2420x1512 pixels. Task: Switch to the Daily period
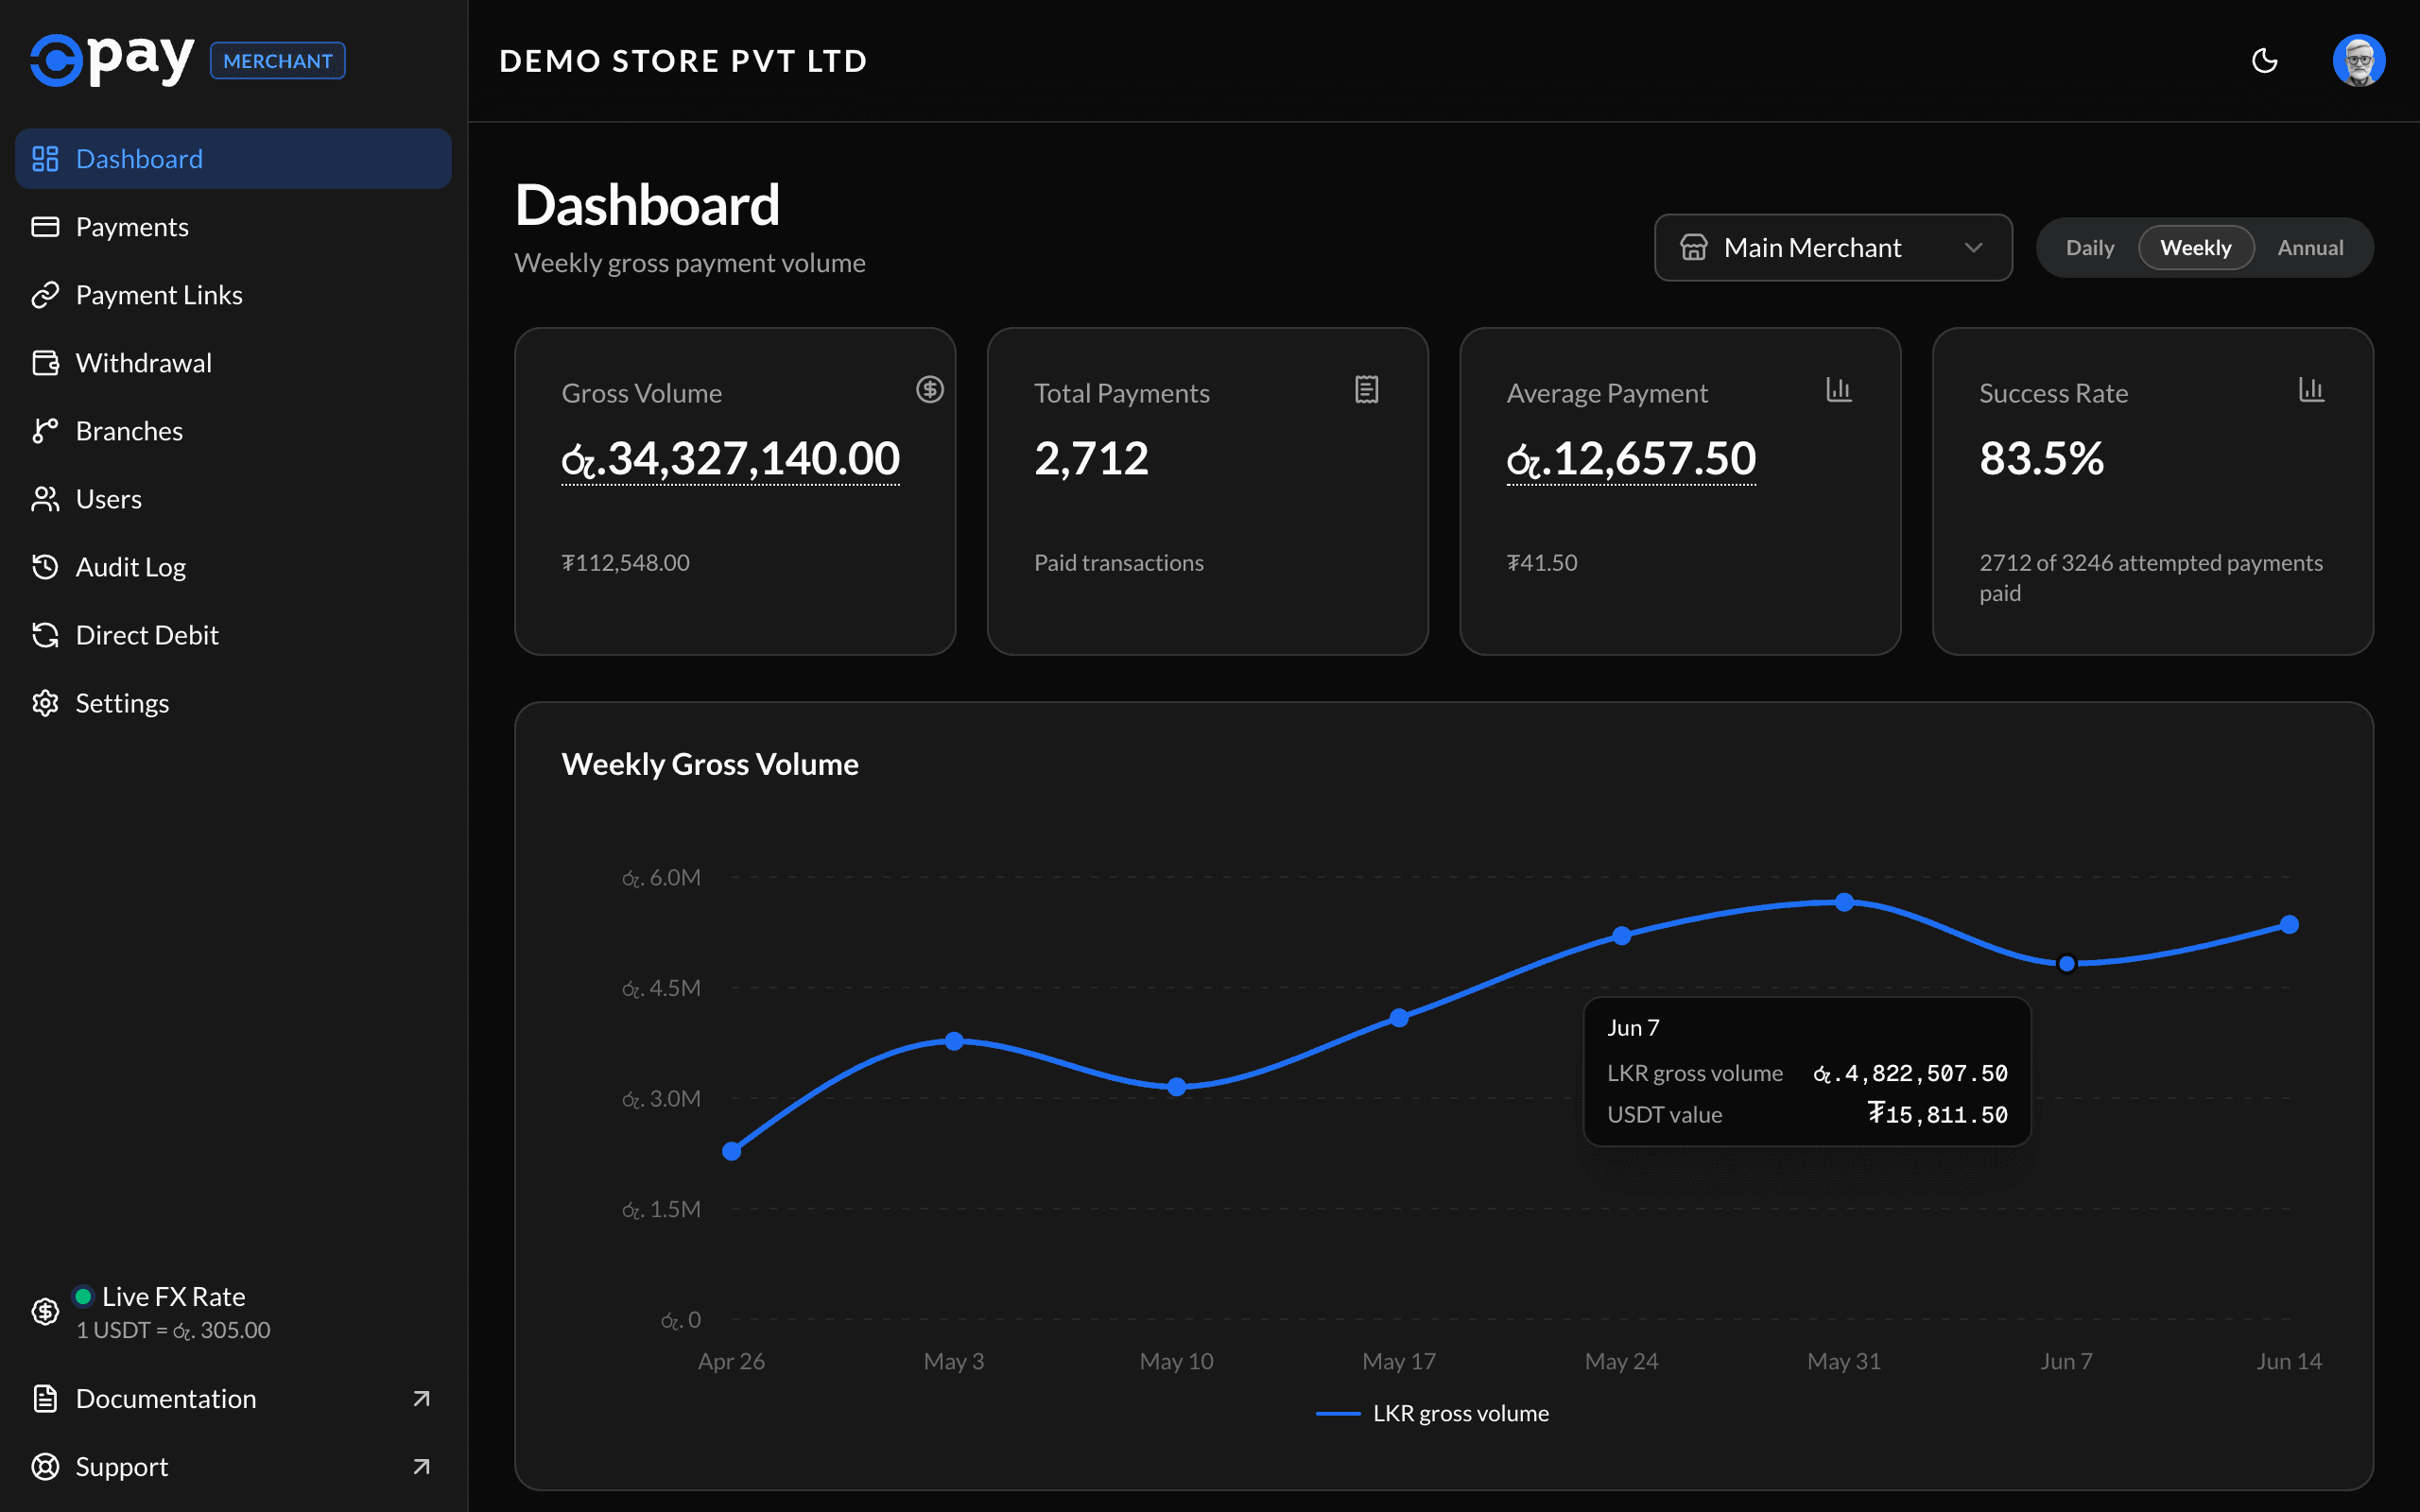2090,247
